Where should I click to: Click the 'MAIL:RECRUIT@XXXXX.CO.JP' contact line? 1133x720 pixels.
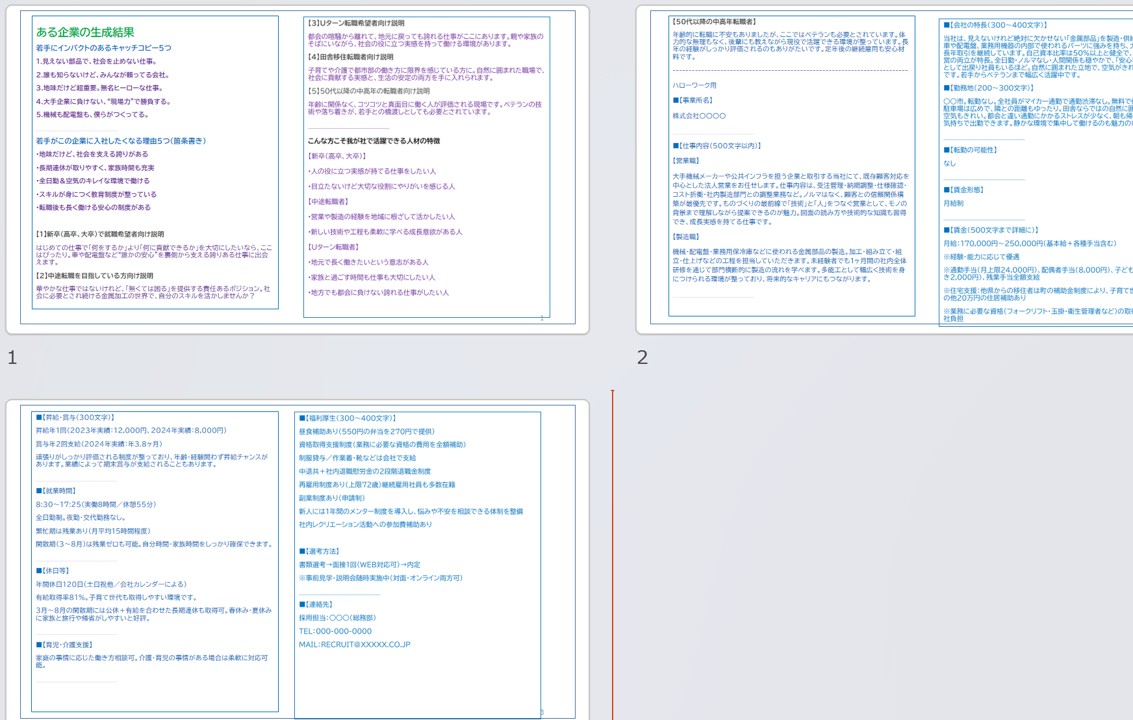pyautogui.click(x=354, y=645)
